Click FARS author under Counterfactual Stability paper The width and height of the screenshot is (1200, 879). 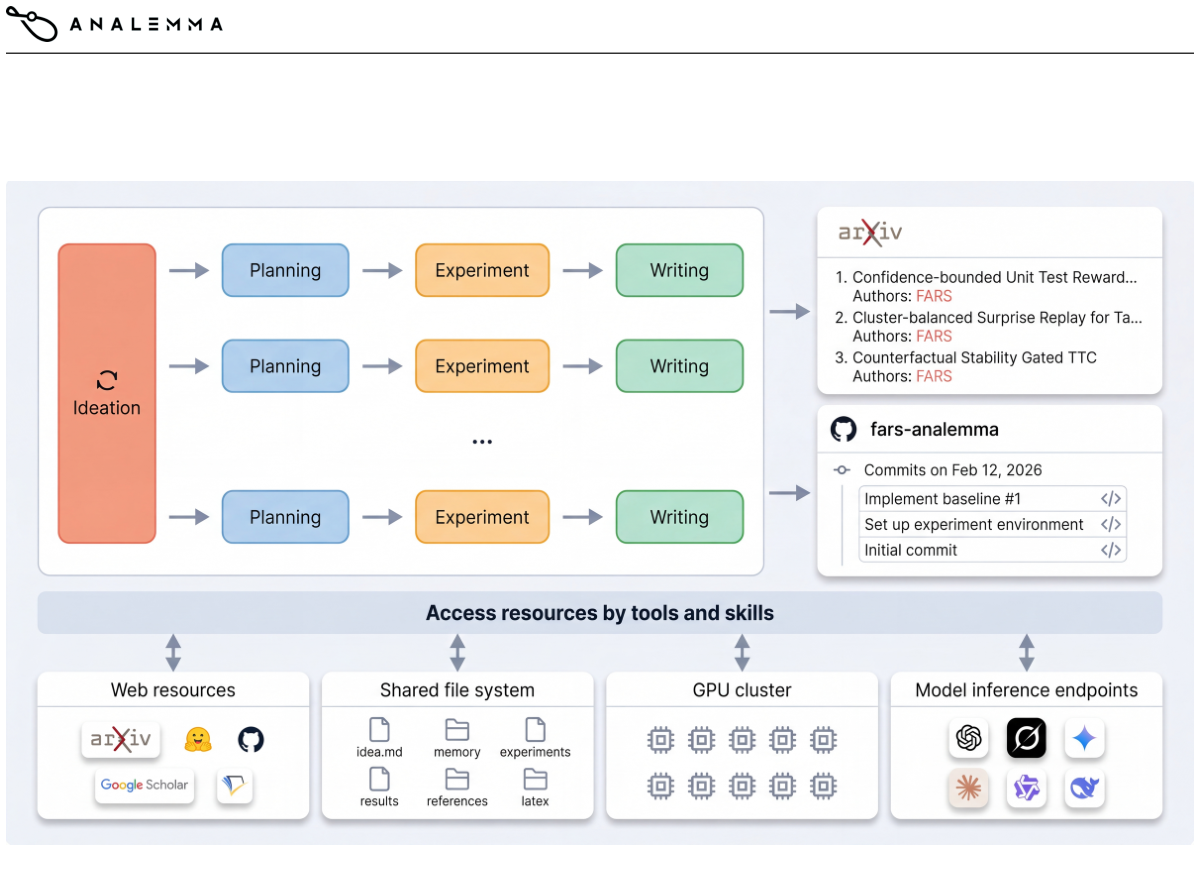934,376
